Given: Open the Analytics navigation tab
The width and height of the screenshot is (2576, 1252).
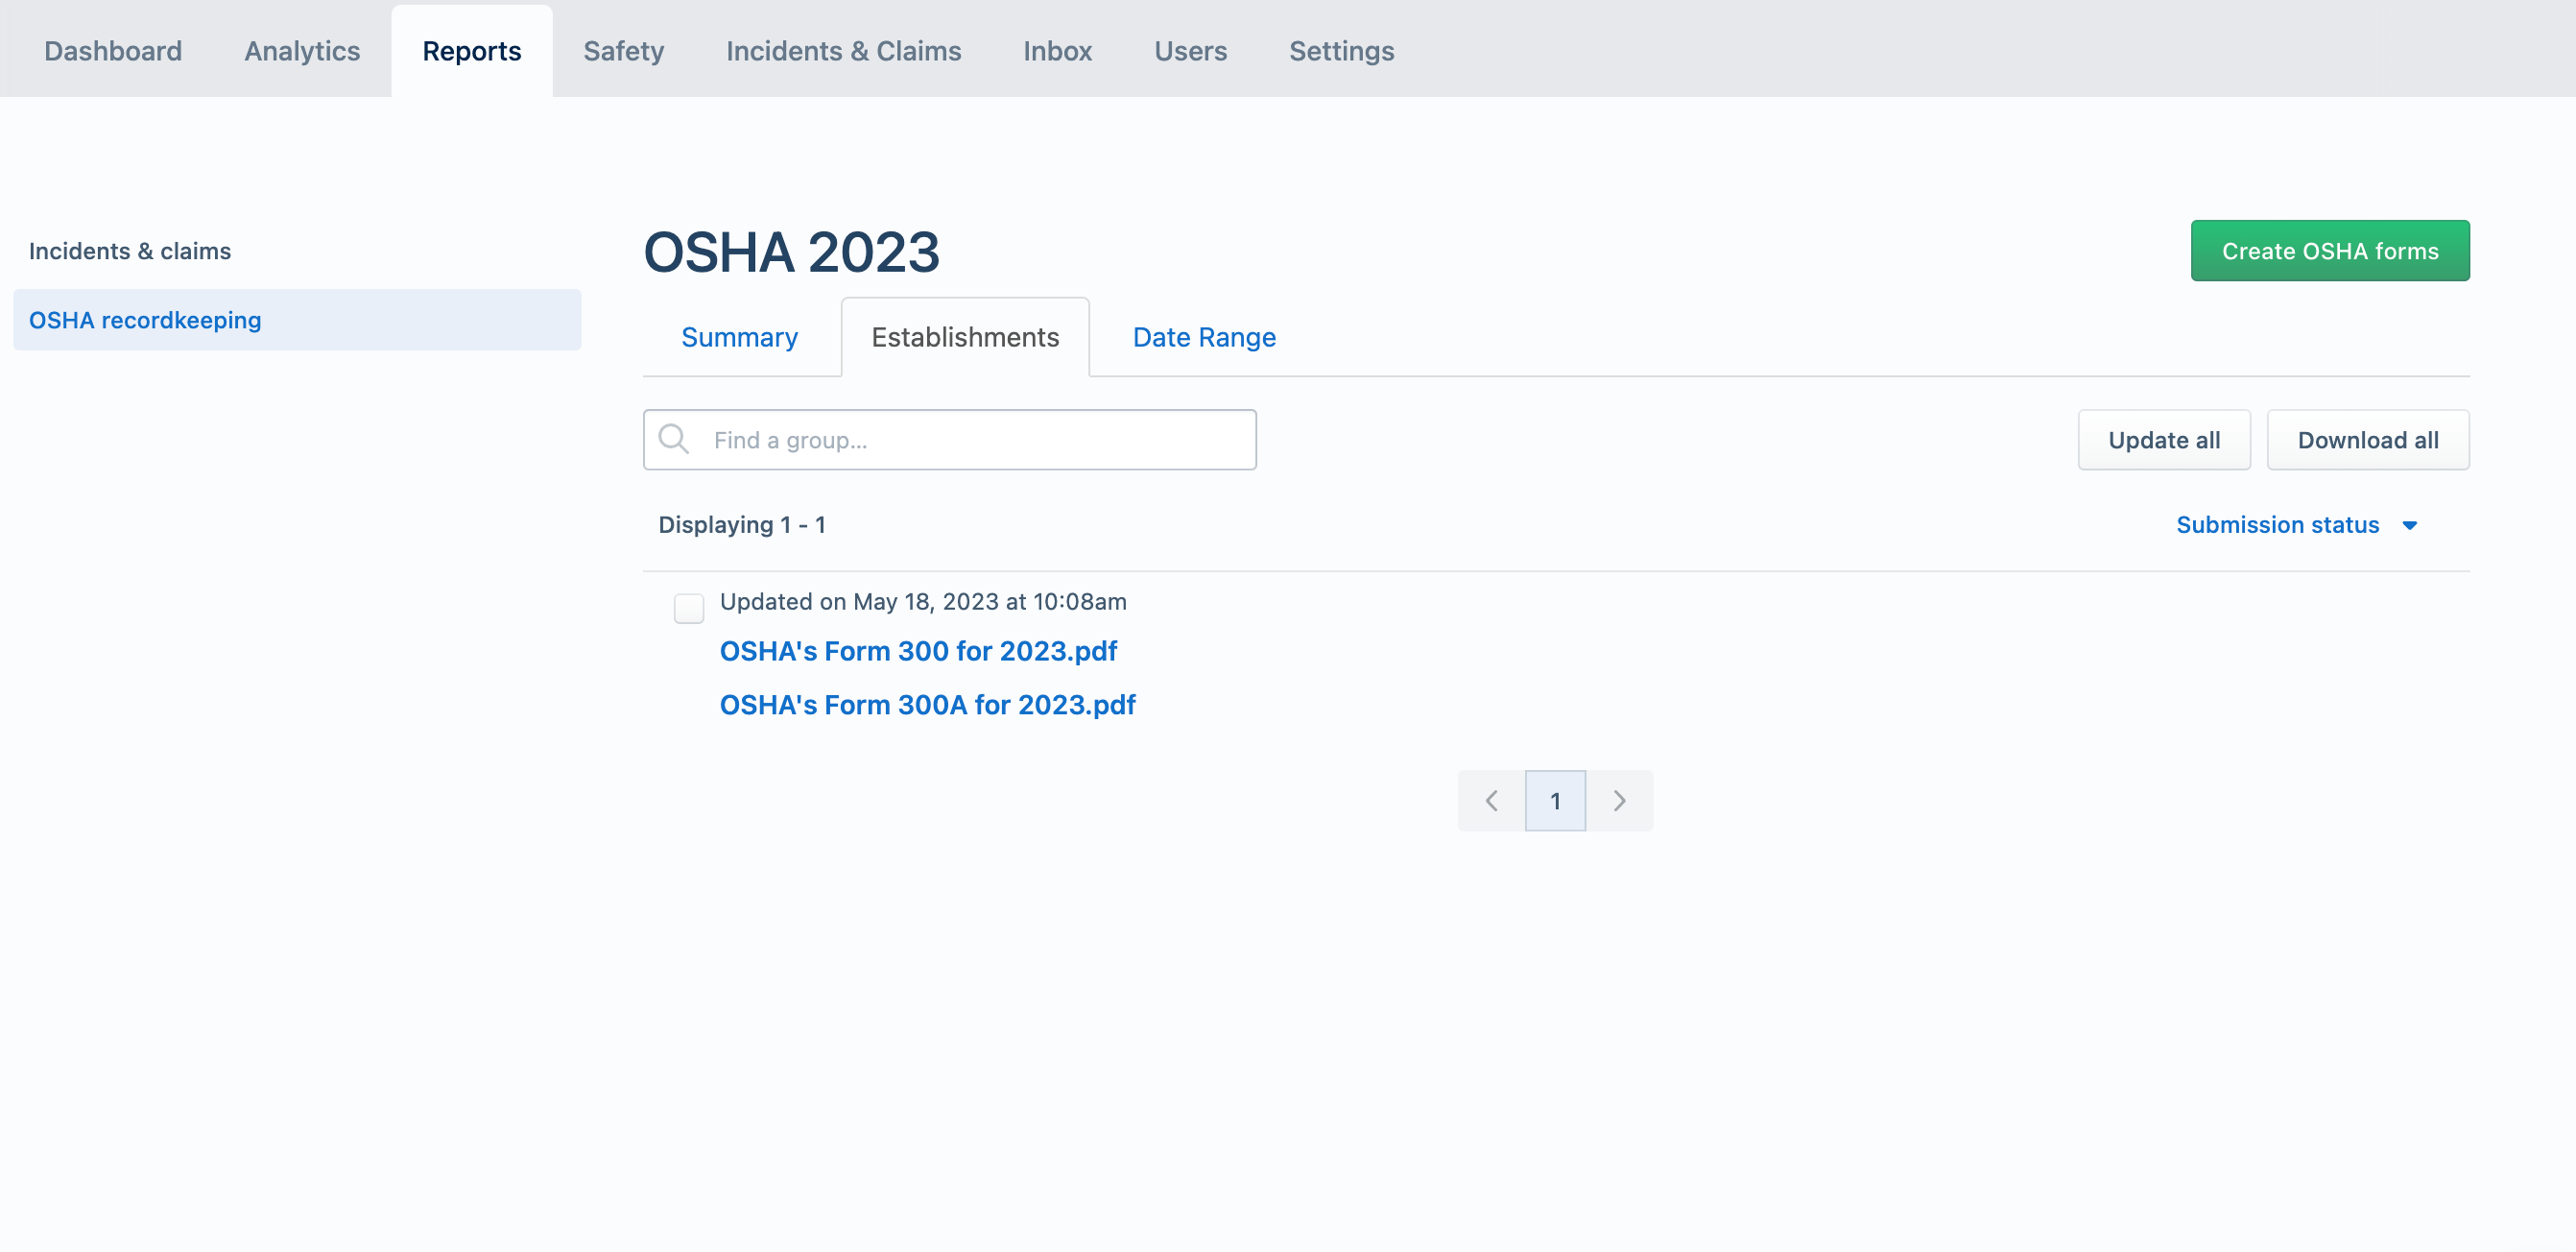Looking at the screenshot, I should coord(301,50).
